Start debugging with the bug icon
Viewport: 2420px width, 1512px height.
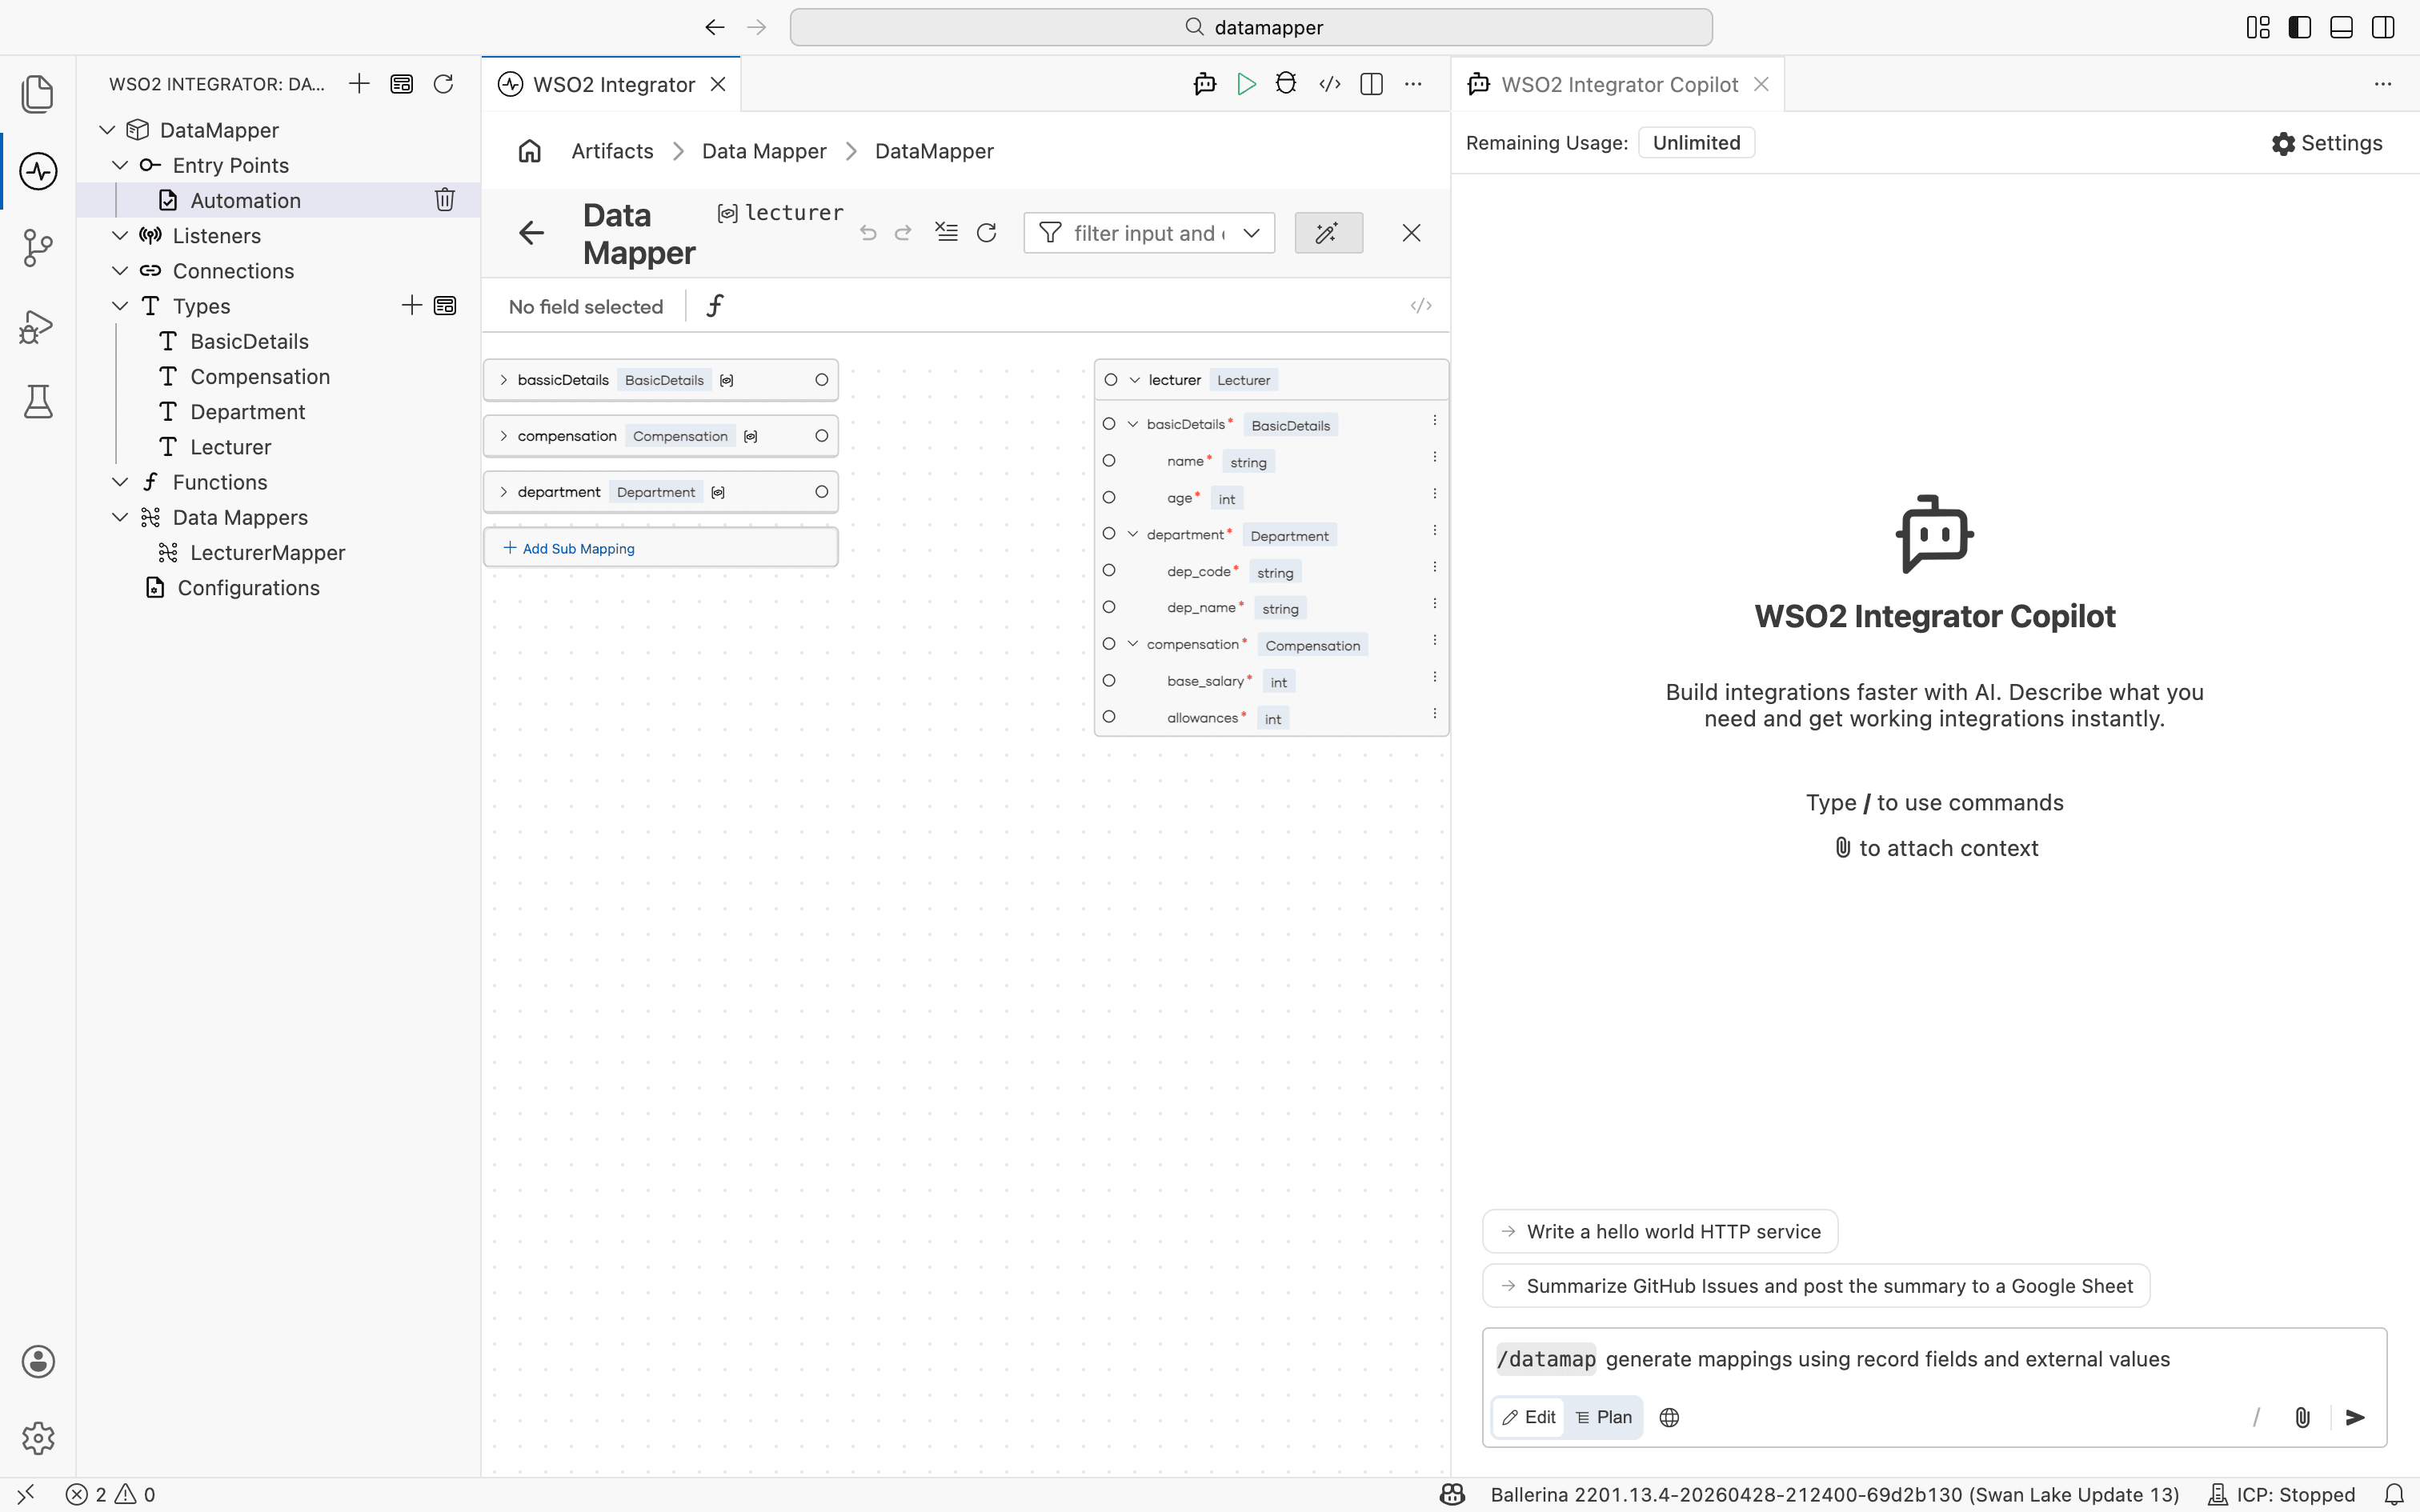click(1287, 84)
